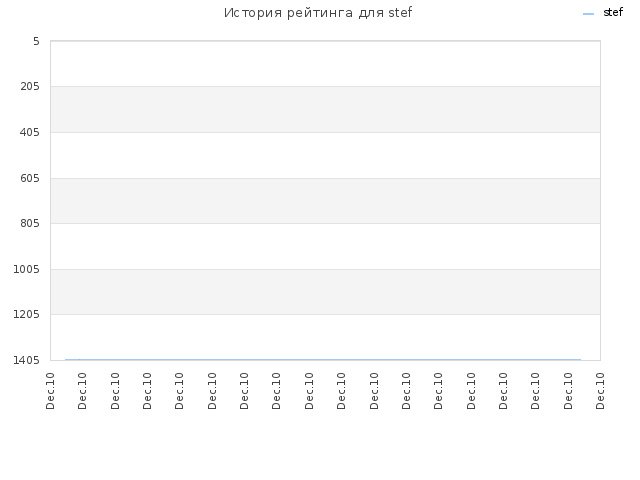The width and height of the screenshot is (640, 480).
Task: Click the white band between 5 and 205
Action: point(325,64)
